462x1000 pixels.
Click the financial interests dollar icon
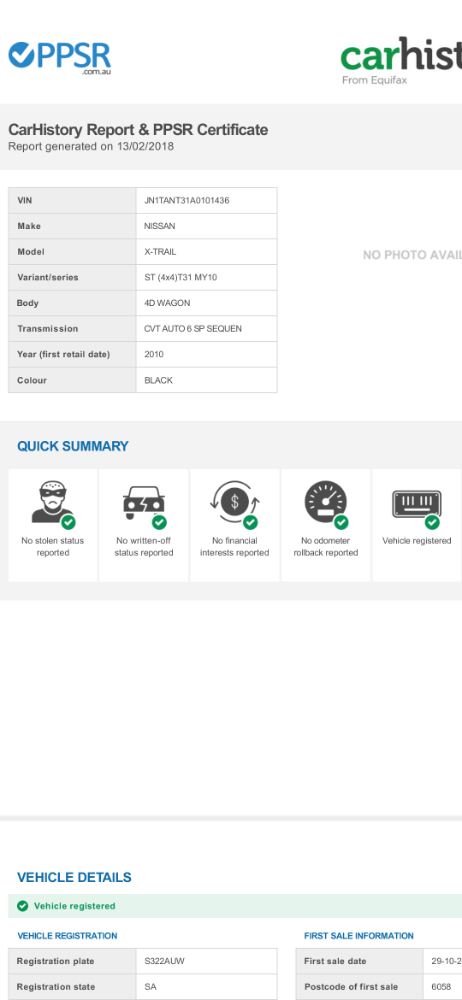pyautogui.click(x=235, y=505)
